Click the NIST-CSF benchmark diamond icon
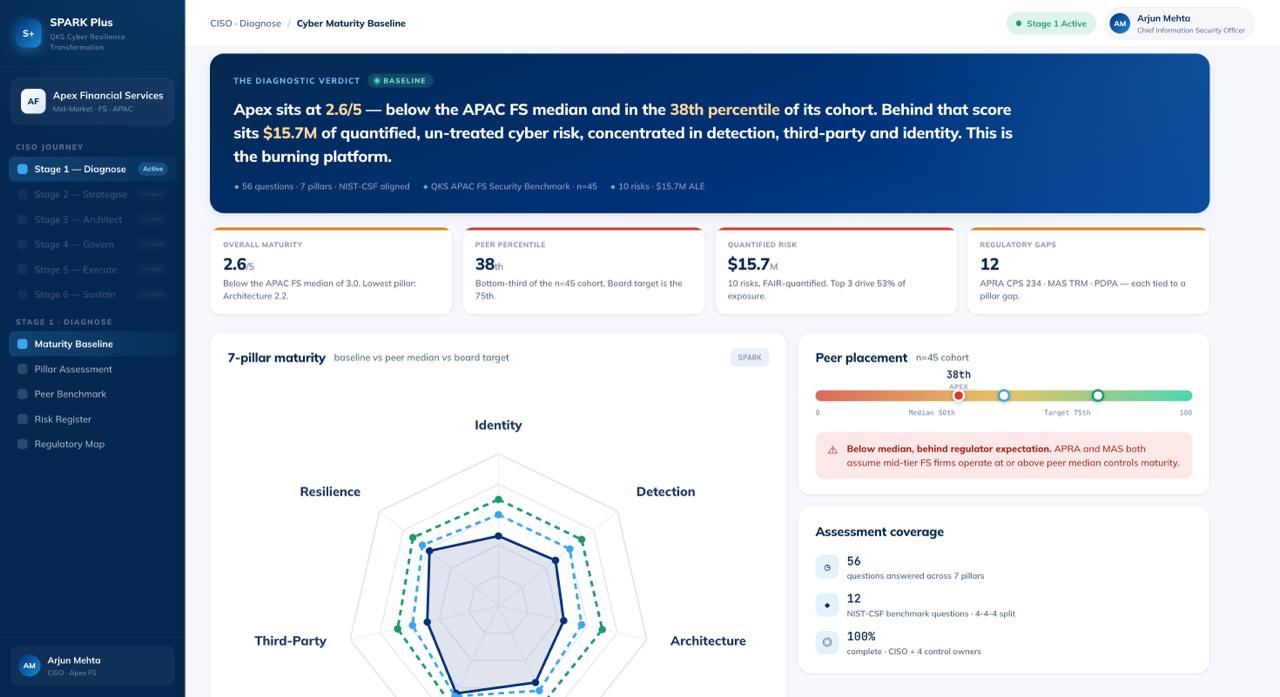Image resolution: width=1280 pixels, height=697 pixels. pos(827,605)
